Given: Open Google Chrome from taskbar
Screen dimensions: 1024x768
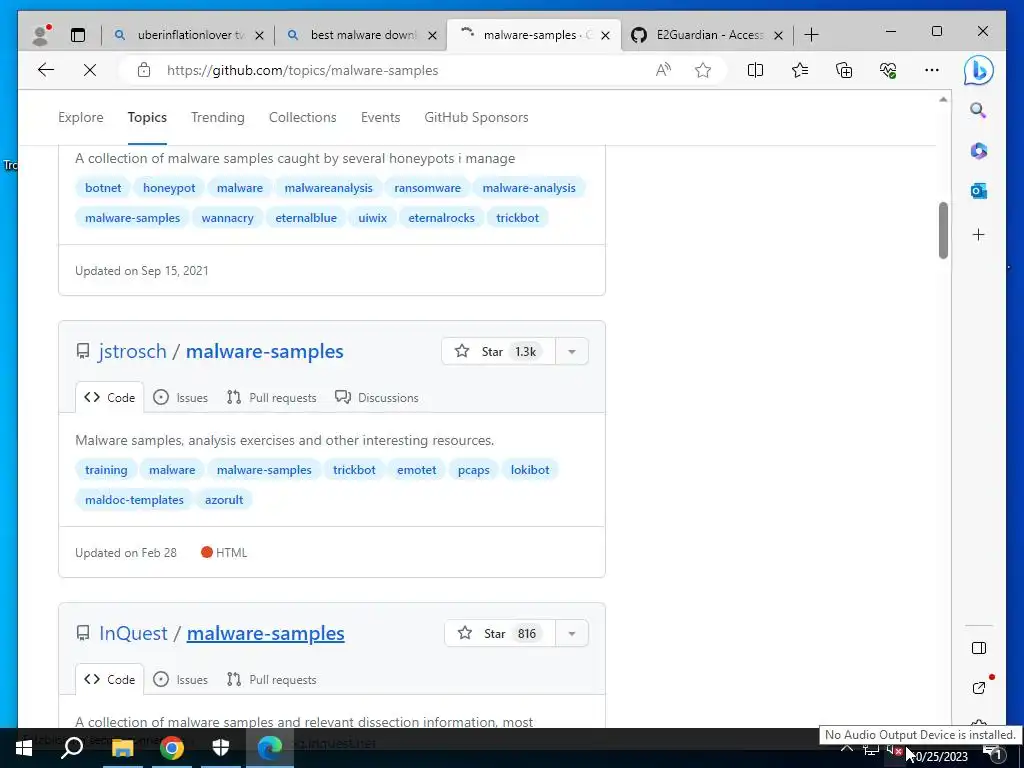Looking at the screenshot, I should pyautogui.click(x=172, y=748).
